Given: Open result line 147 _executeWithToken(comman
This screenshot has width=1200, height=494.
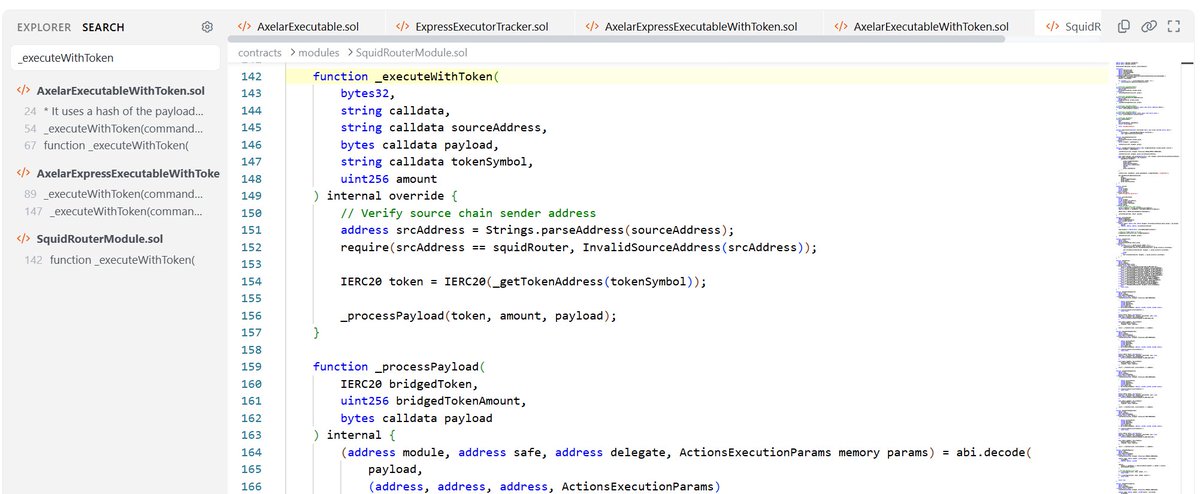Looking at the screenshot, I should pyautogui.click(x=113, y=211).
